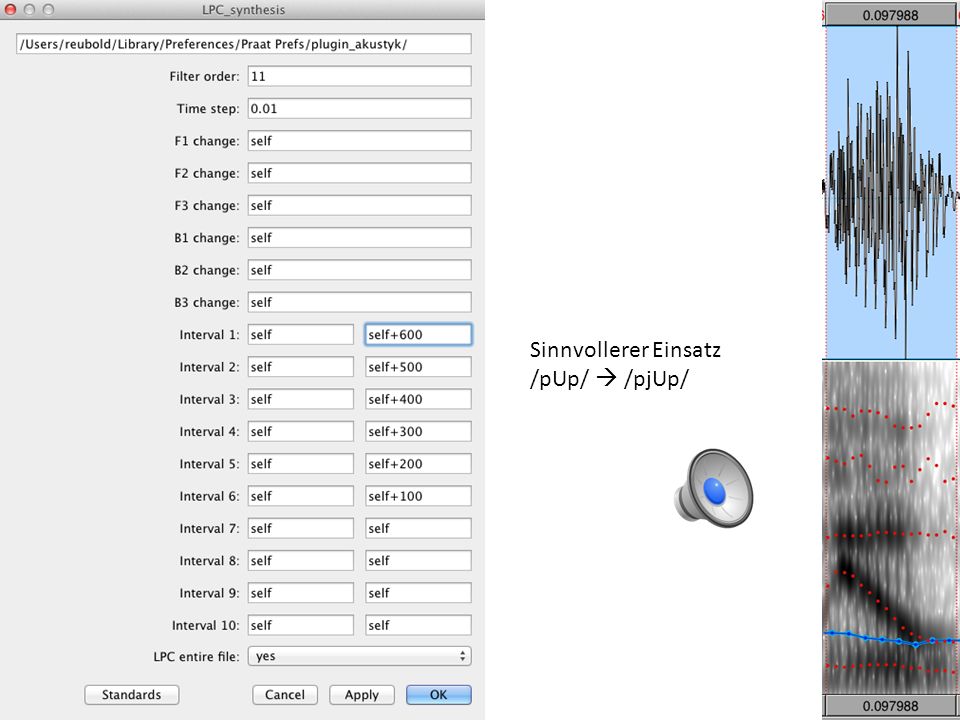Click Interval 10 second field
Image resolution: width=960 pixels, height=720 pixels.
click(418, 626)
